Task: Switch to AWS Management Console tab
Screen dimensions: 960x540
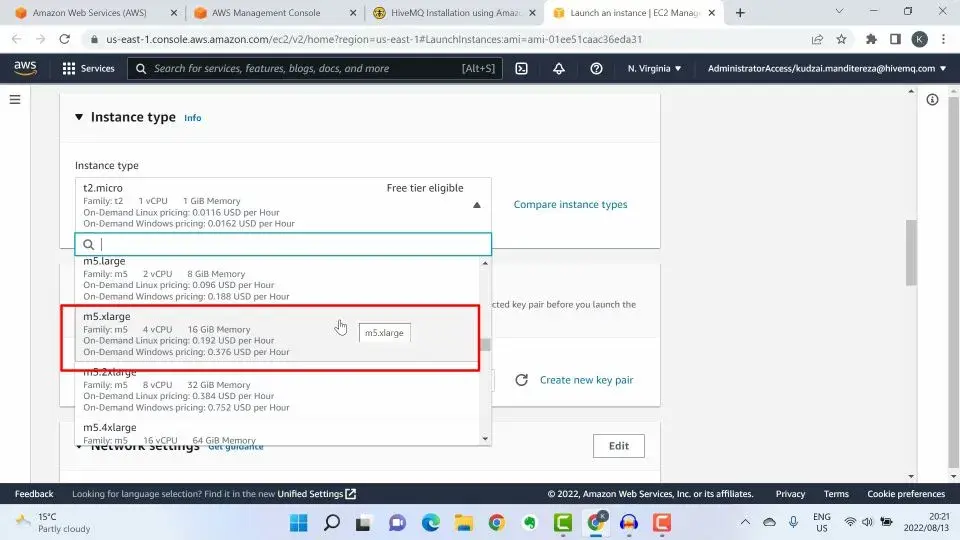Action: click(x=266, y=13)
